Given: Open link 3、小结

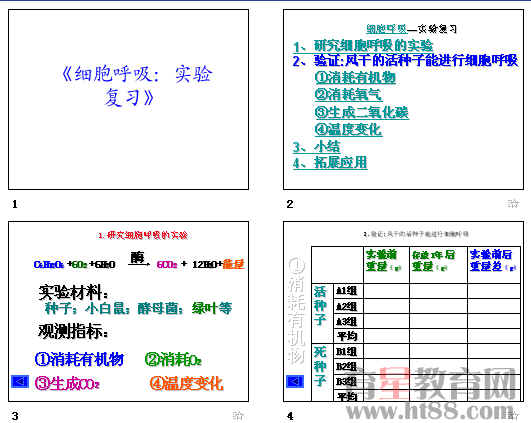Looking at the screenshot, I should tap(316, 147).
